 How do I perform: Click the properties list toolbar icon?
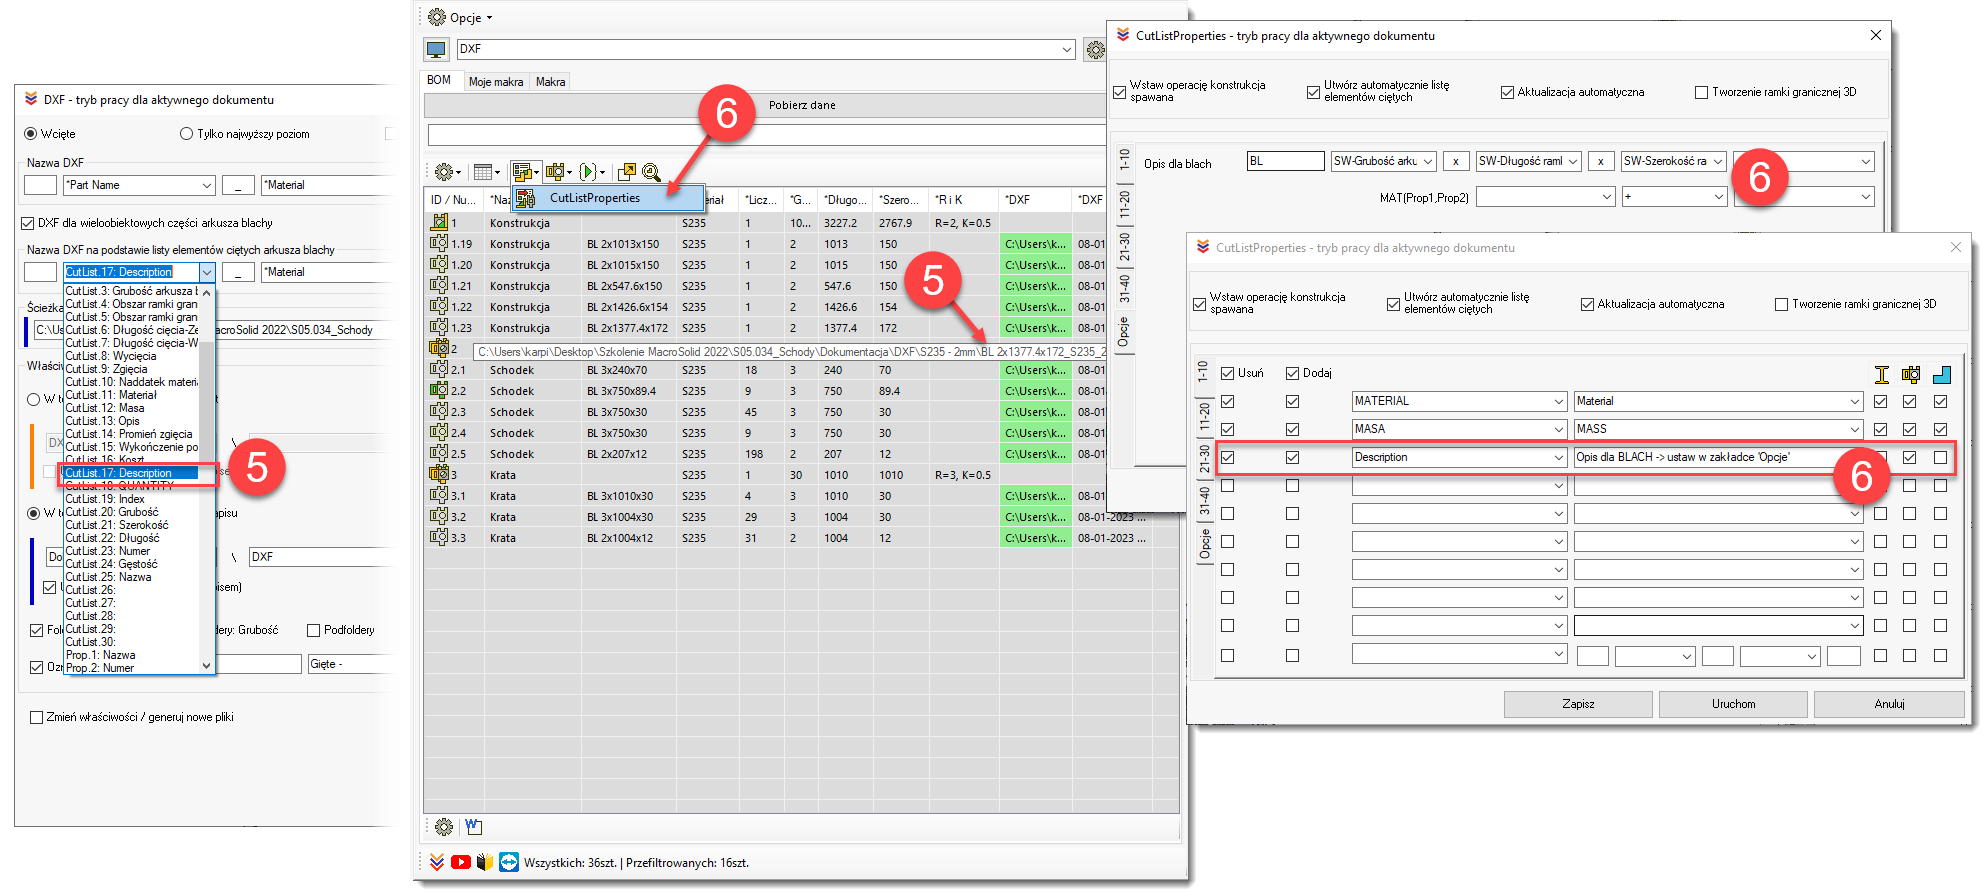pyautogui.click(x=526, y=172)
